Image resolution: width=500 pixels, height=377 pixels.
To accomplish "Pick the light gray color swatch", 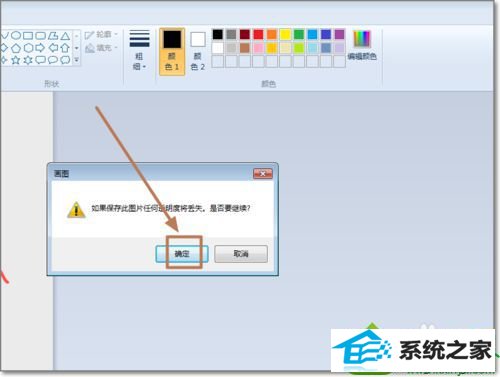I will pyautogui.click(x=231, y=48).
